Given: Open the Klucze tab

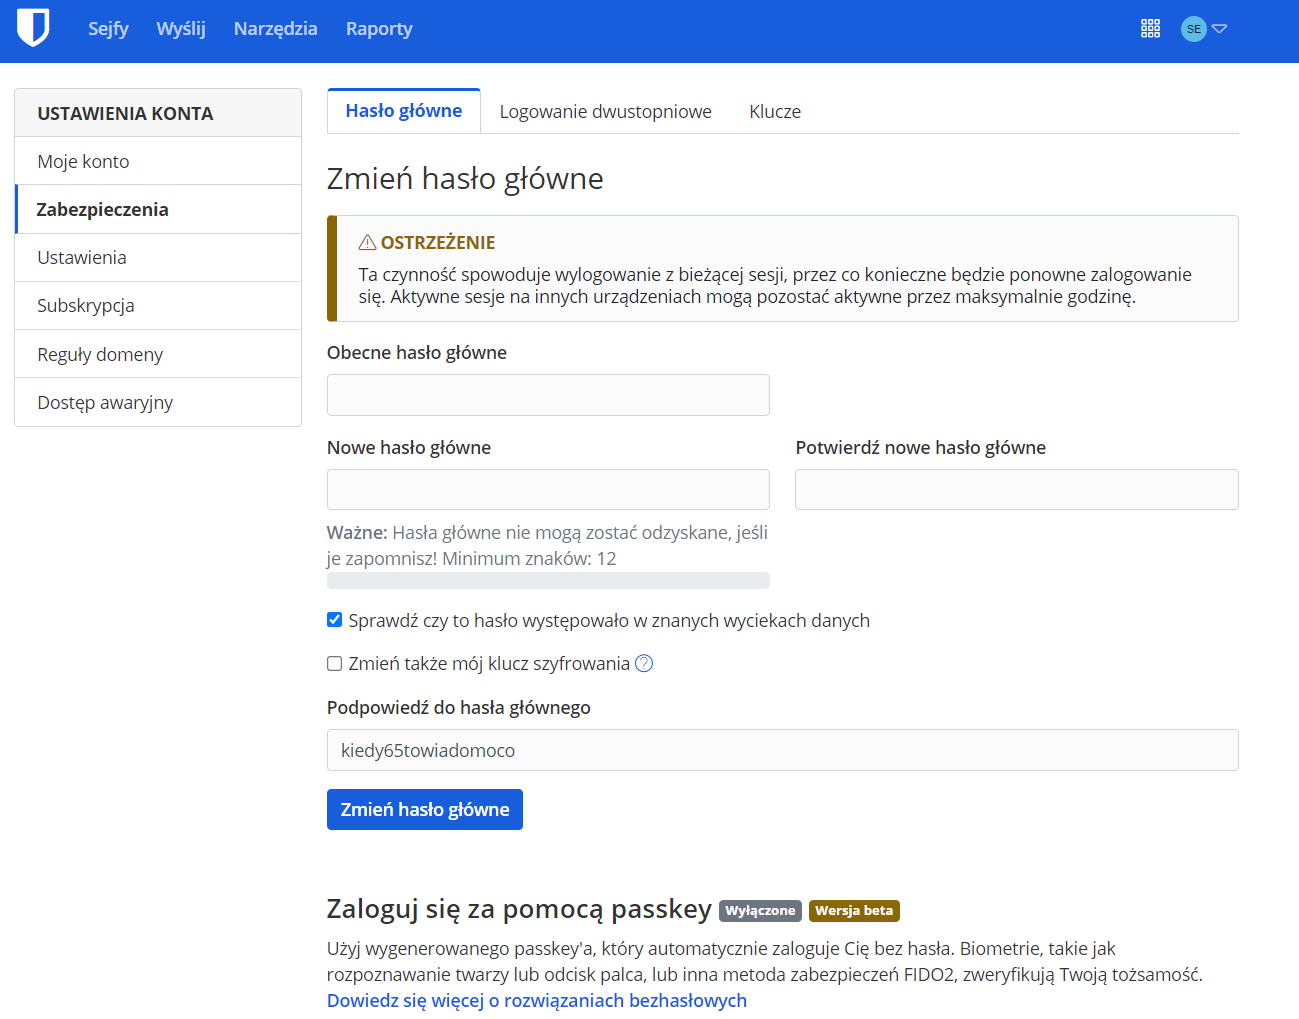Looking at the screenshot, I should [775, 112].
